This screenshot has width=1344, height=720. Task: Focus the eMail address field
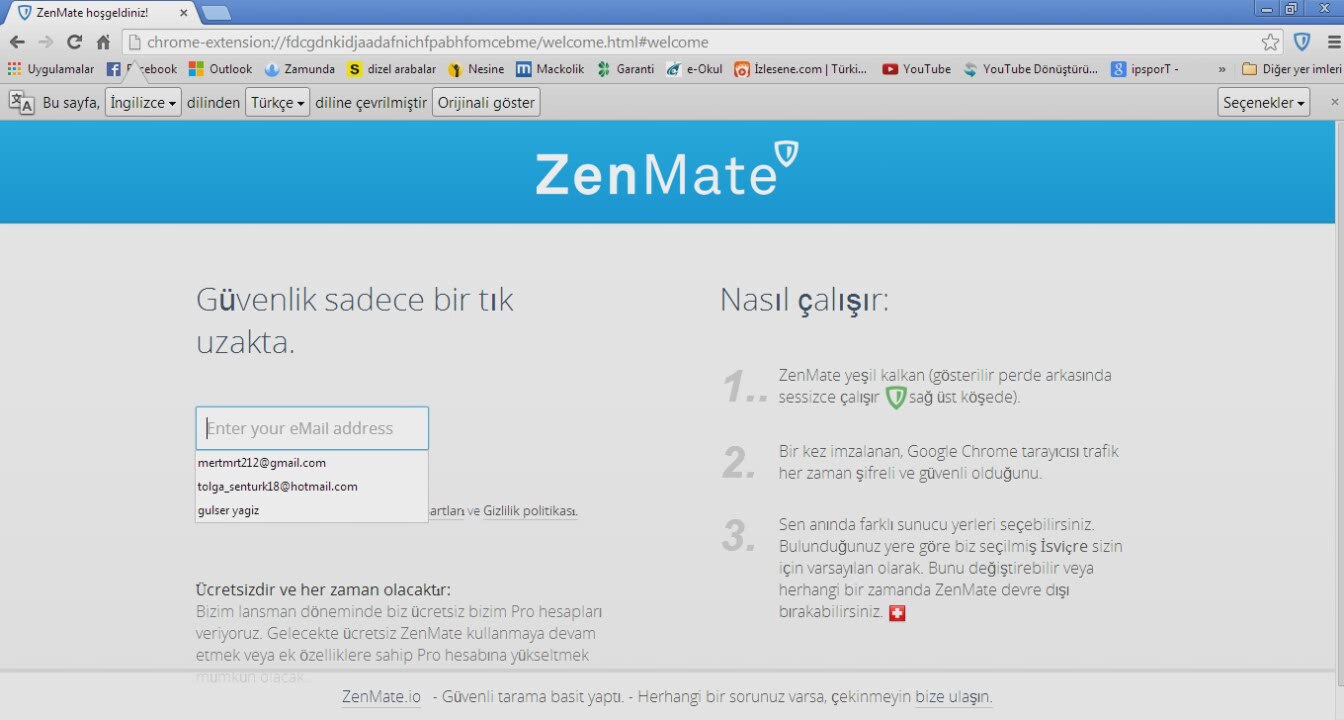pos(312,428)
